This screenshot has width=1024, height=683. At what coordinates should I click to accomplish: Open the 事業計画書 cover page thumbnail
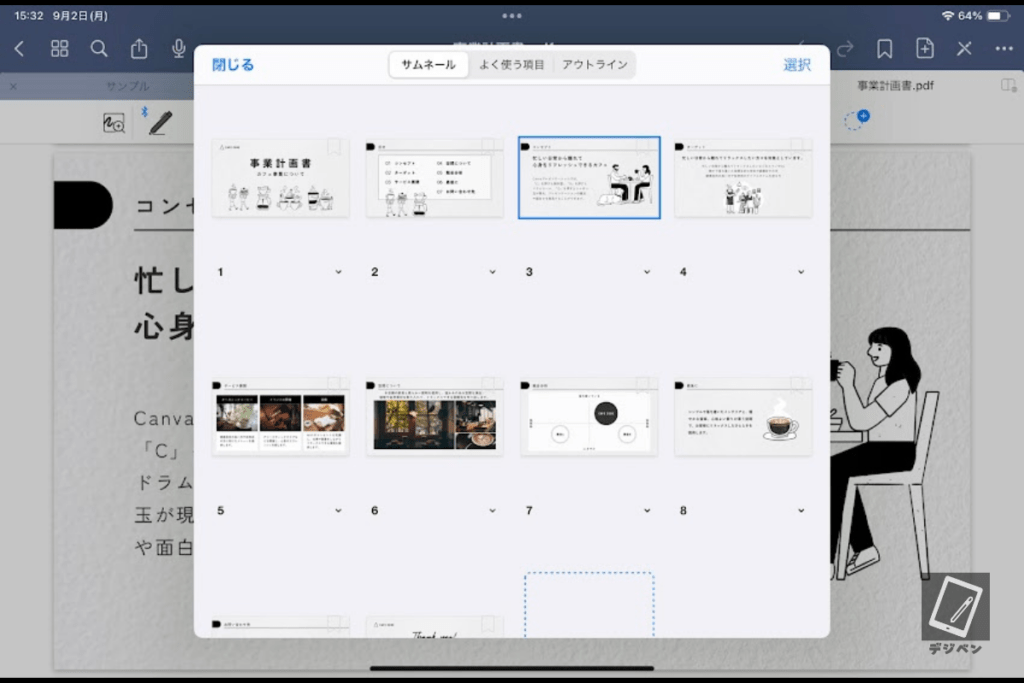pyautogui.click(x=280, y=178)
